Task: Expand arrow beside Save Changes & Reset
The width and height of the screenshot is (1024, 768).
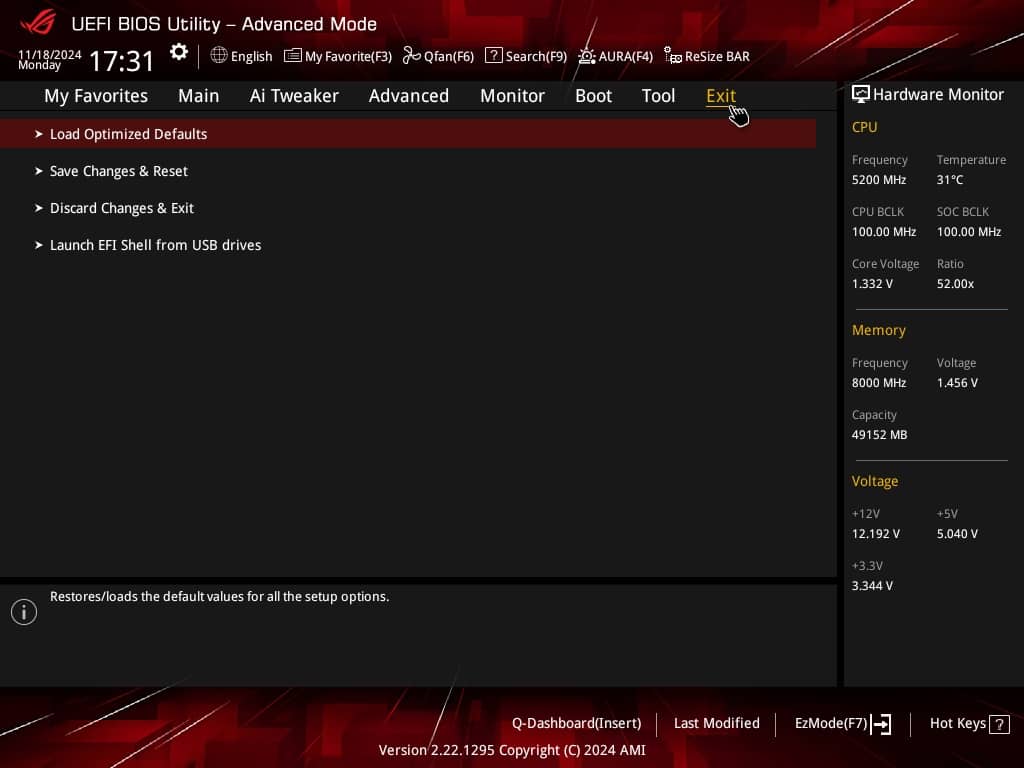Action: pos(39,171)
